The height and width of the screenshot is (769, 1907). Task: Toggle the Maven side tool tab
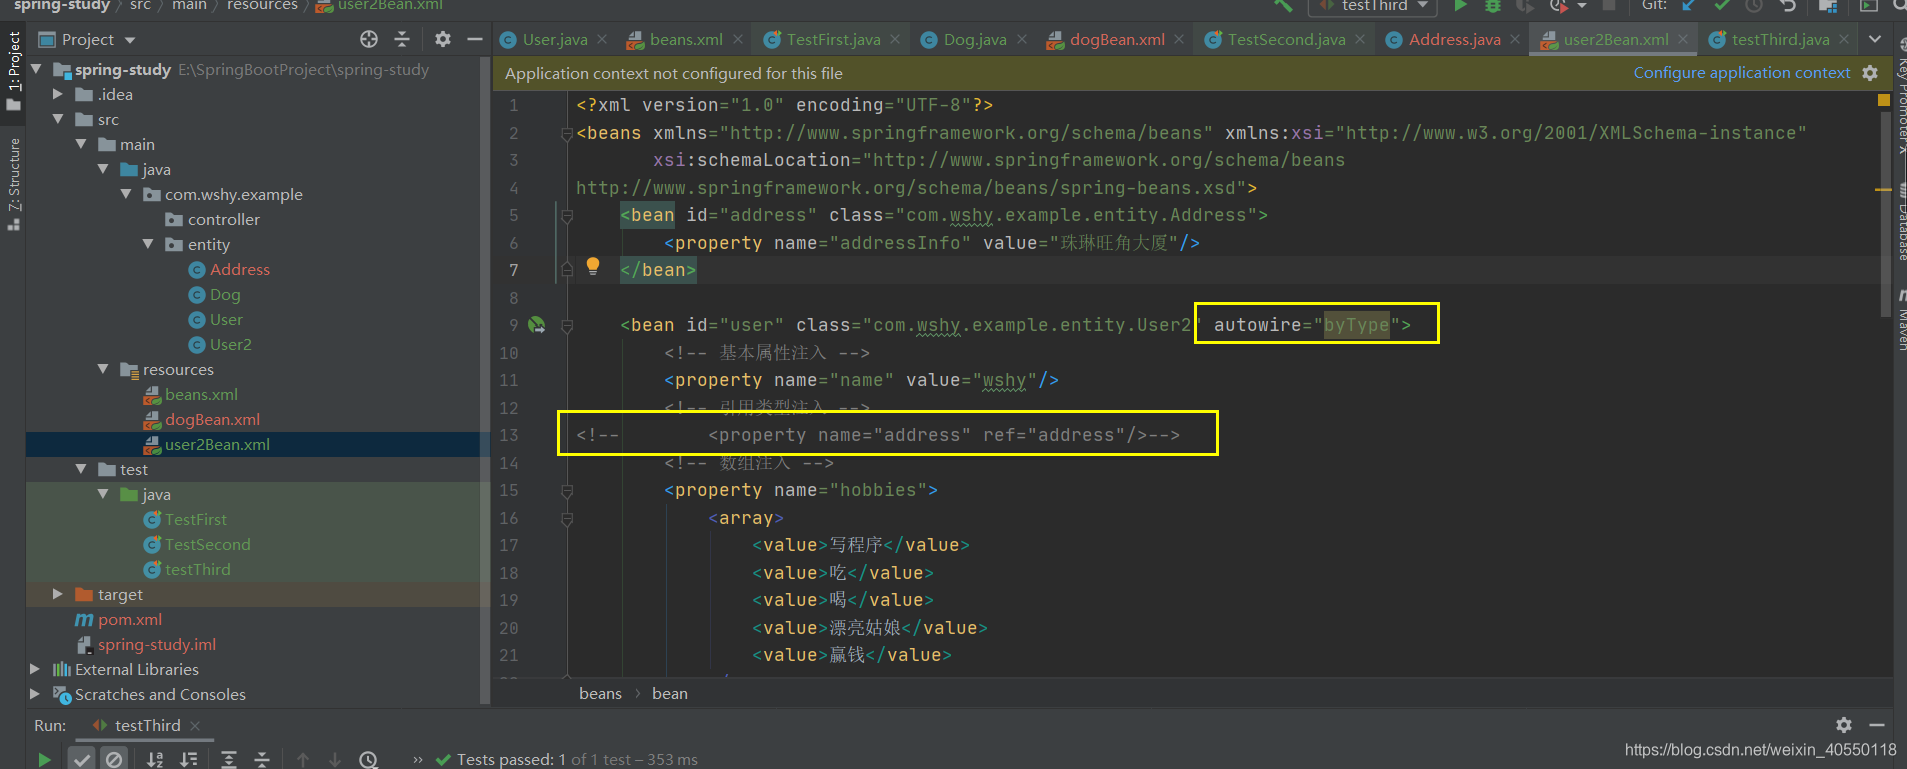coord(1900,320)
